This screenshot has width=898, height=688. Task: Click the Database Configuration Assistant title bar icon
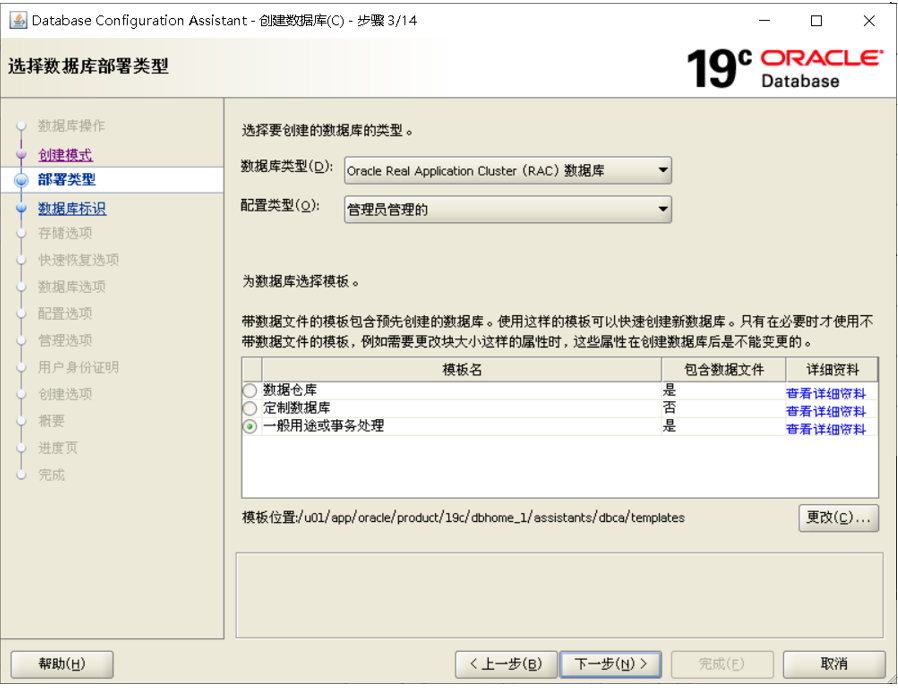click(16, 19)
